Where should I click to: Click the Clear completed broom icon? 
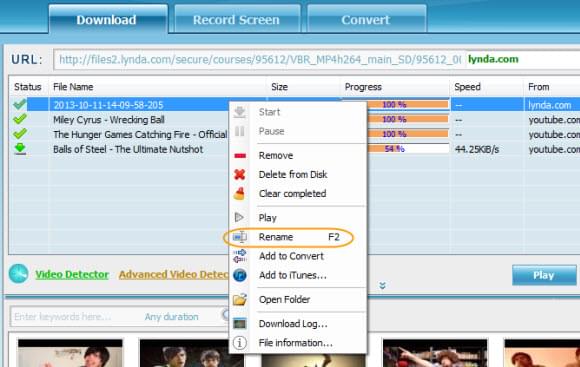click(x=239, y=193)
